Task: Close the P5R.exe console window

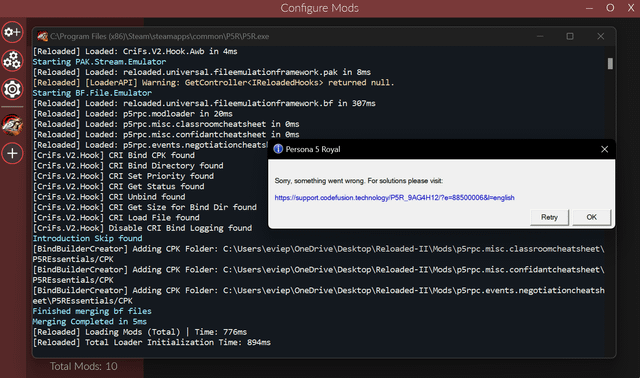Action: 600,36
